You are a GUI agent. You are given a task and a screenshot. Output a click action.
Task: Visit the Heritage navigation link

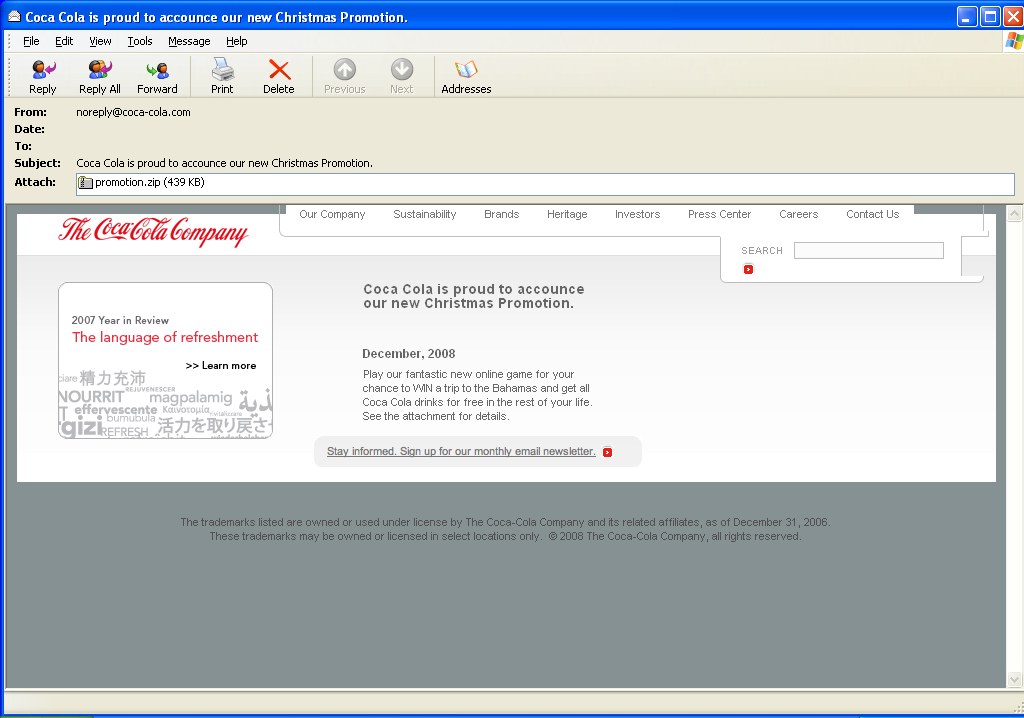pyautogui.click(x=567, y=214)
